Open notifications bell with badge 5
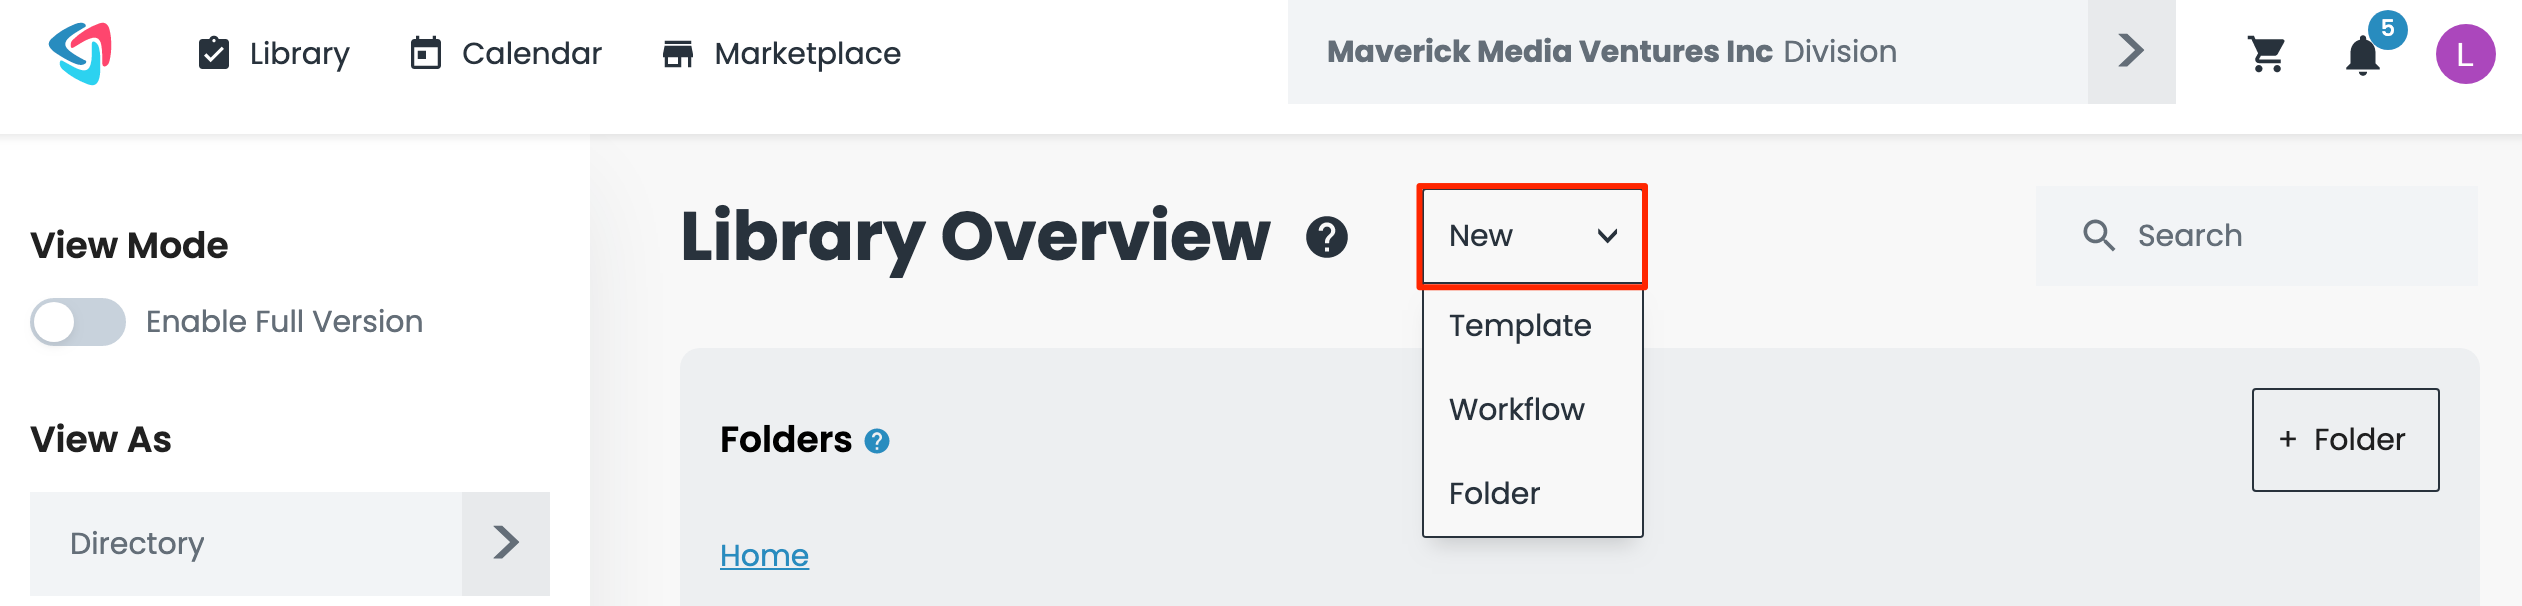2522x606 pixels. pos(2362,55)
